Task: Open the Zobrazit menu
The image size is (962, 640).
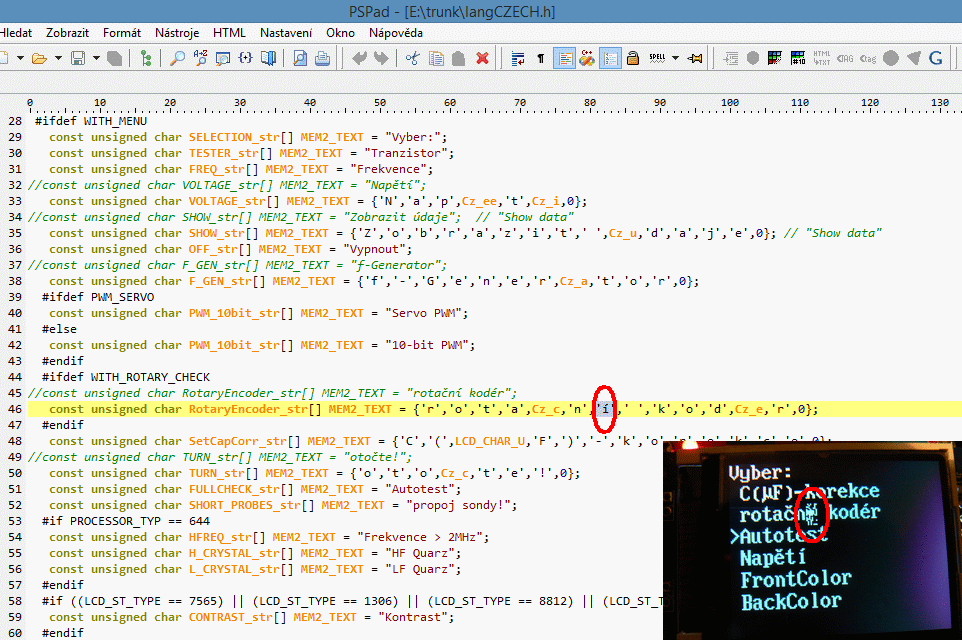Action: tap(67, 33)
